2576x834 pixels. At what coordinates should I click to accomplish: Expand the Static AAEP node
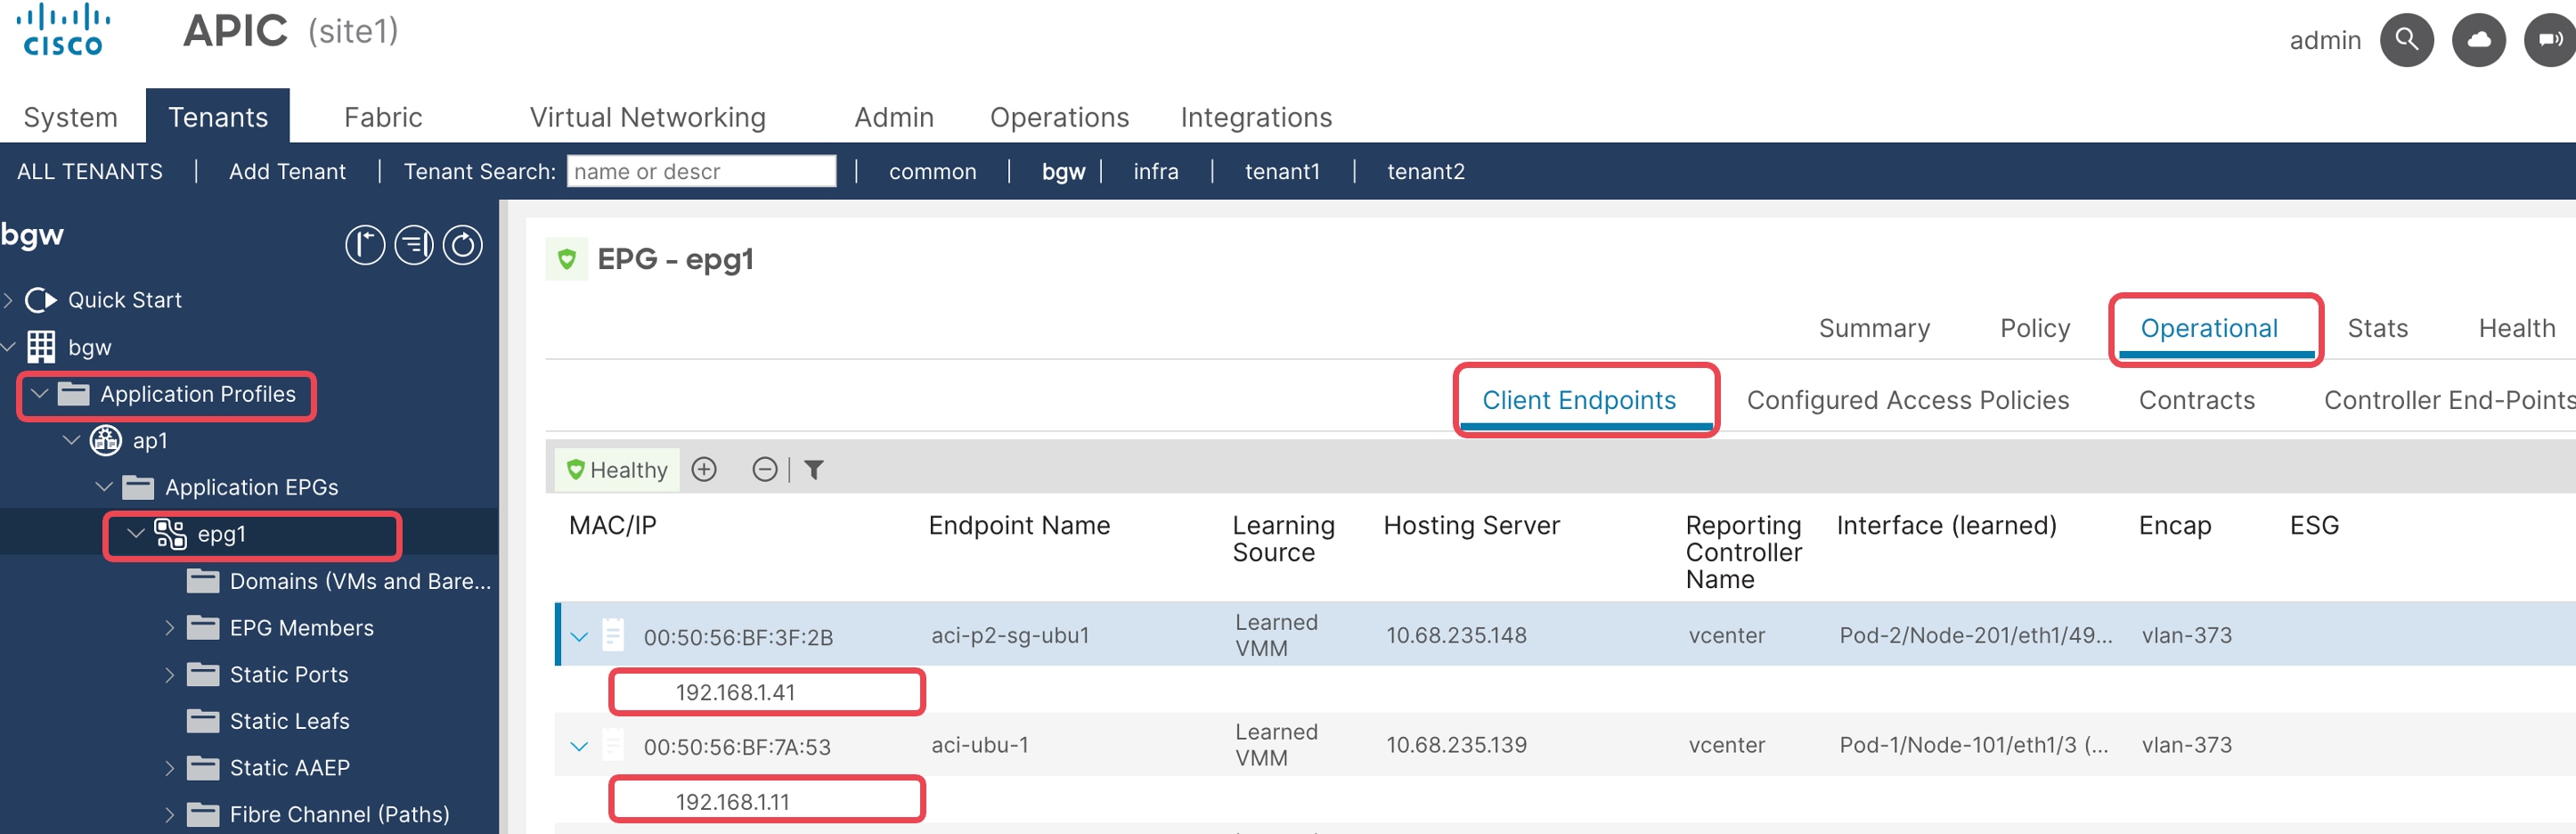(x=169, y=768)
